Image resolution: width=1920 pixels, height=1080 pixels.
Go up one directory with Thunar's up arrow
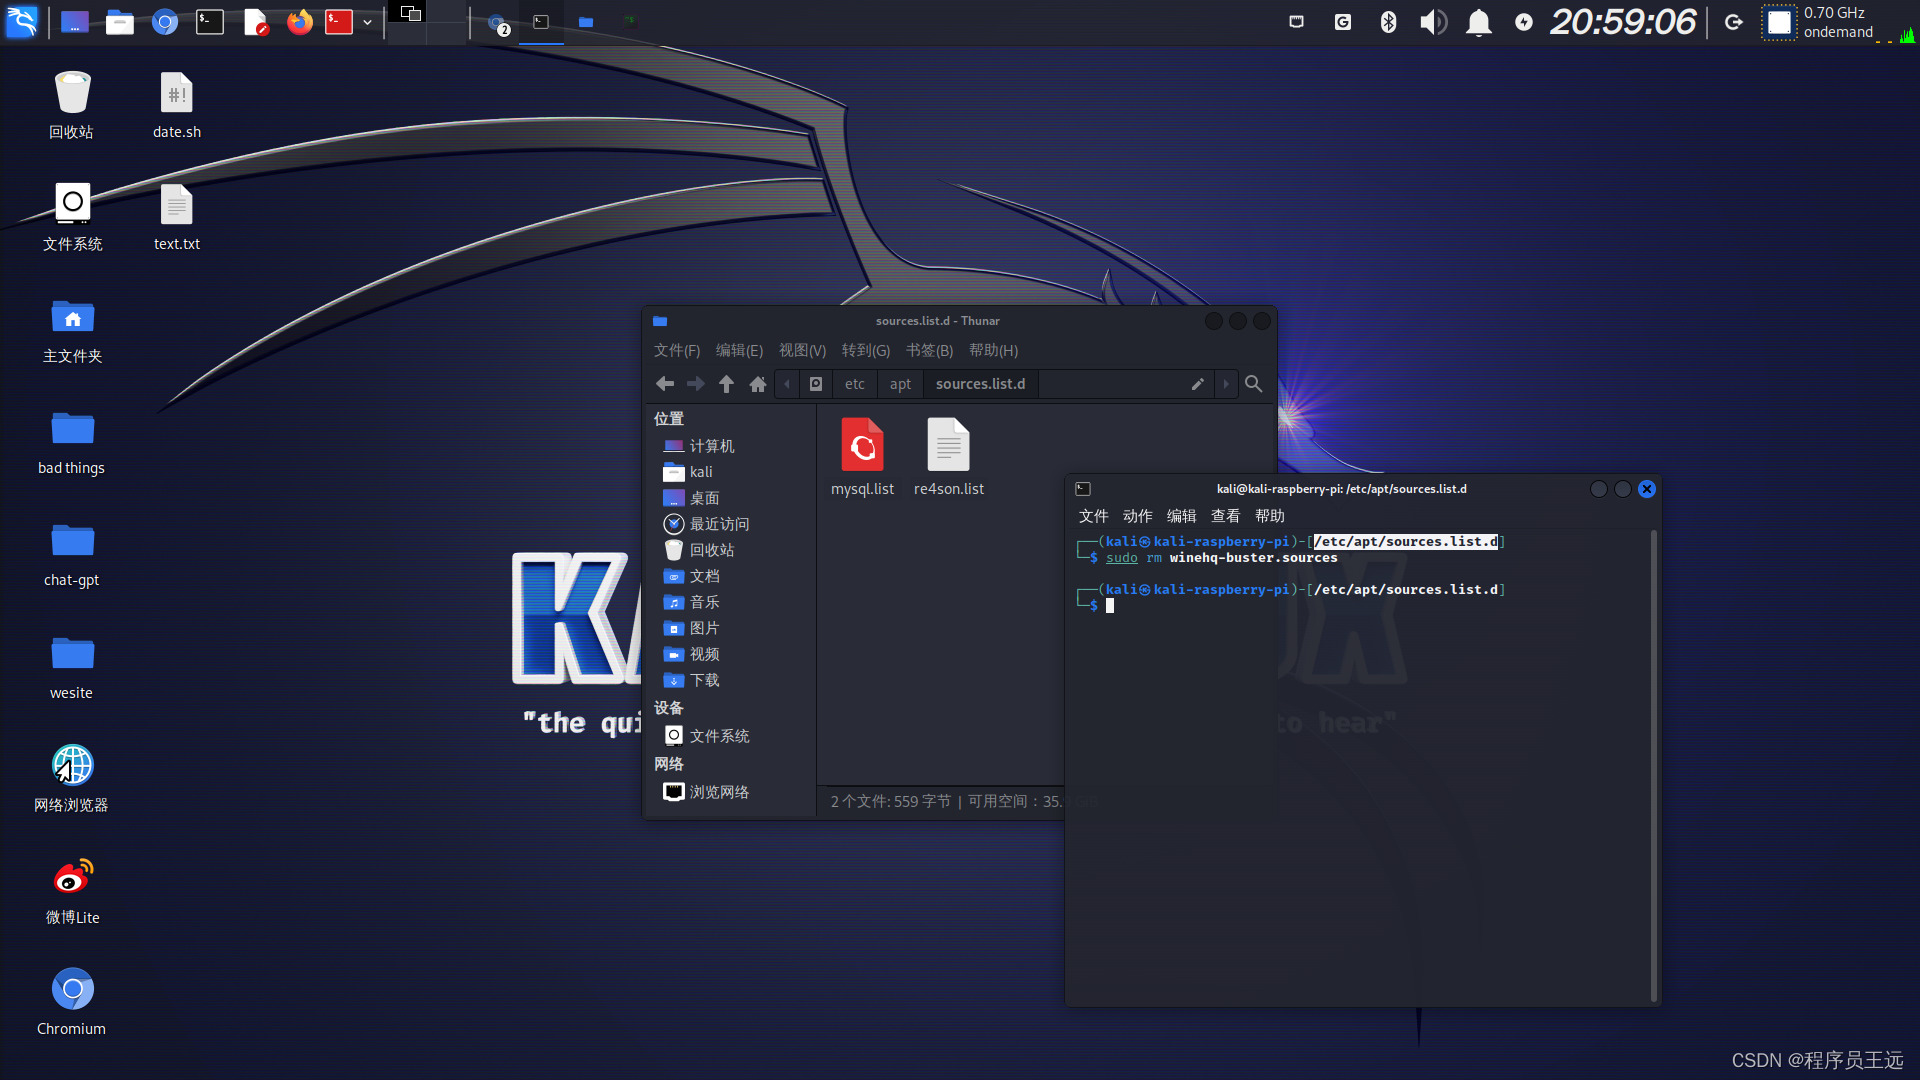pos(727,384)
